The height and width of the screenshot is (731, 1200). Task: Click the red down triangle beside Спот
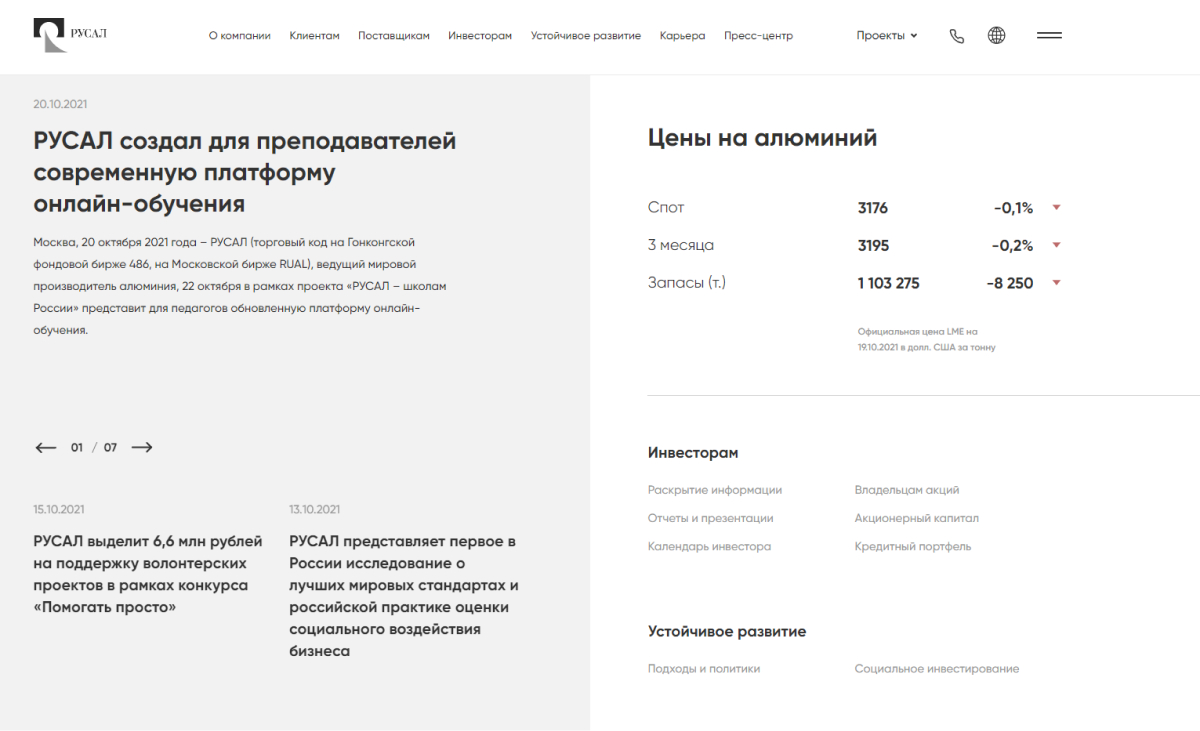[x=1056, y=208]
